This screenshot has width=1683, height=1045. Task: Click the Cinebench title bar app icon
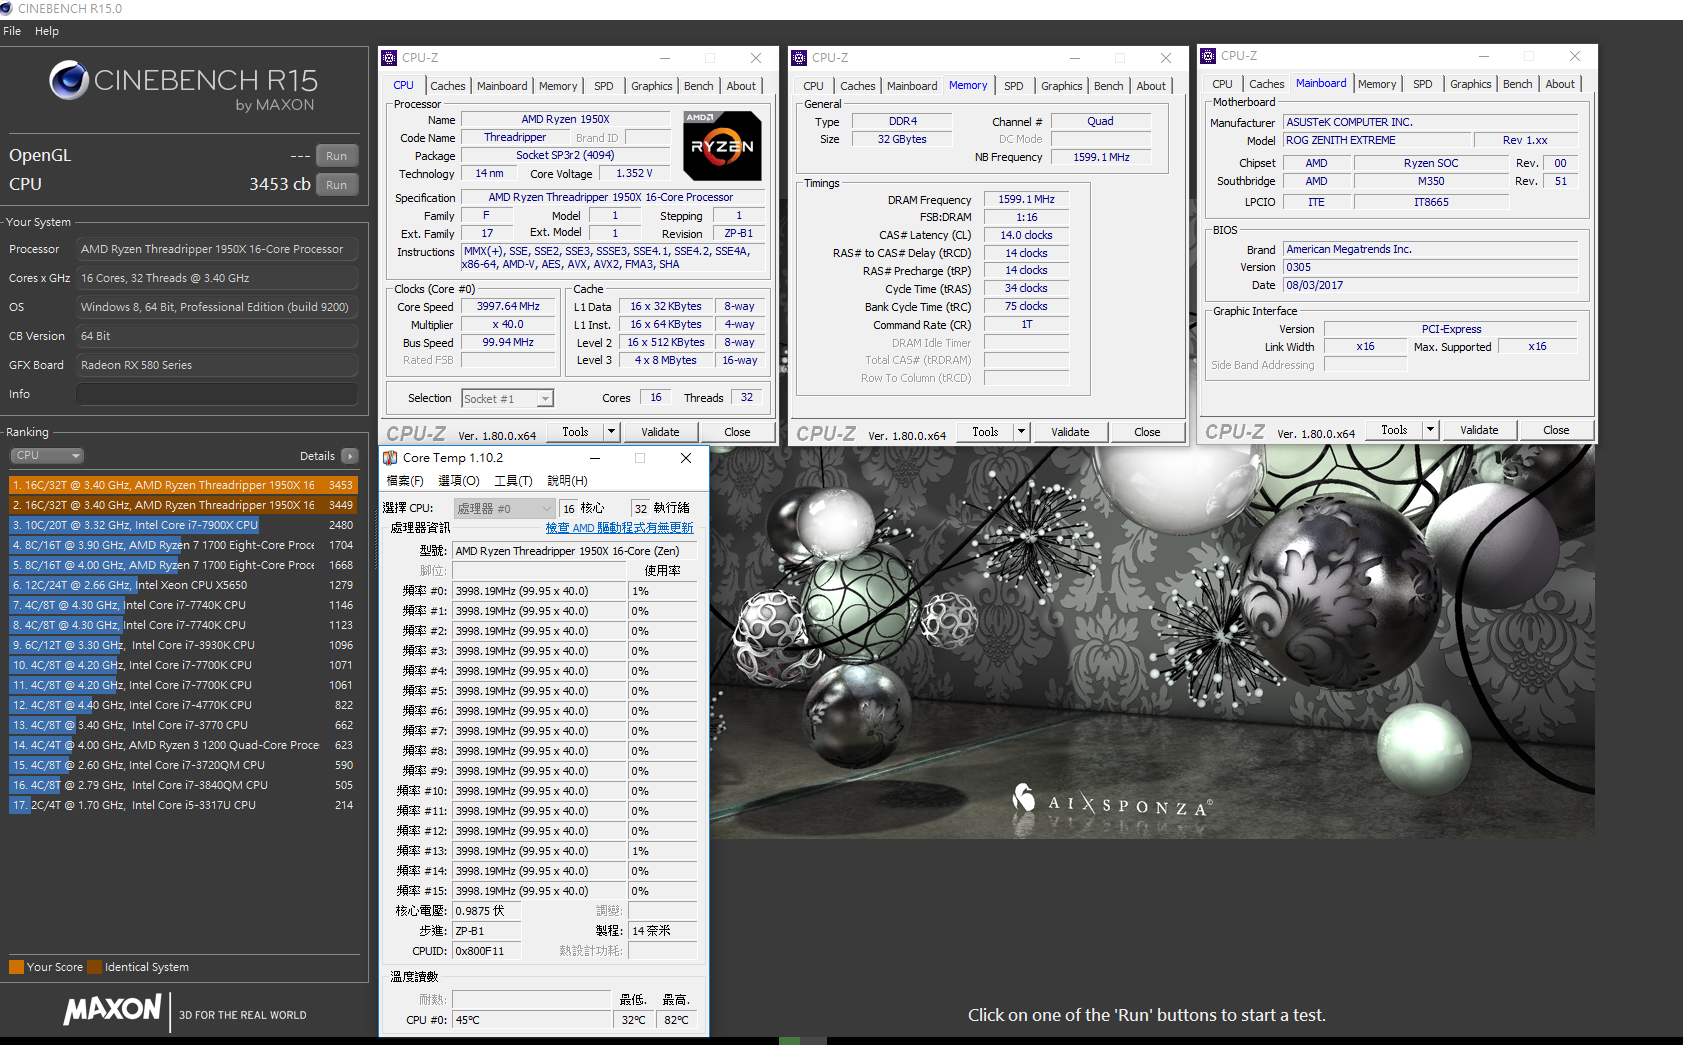7,8
